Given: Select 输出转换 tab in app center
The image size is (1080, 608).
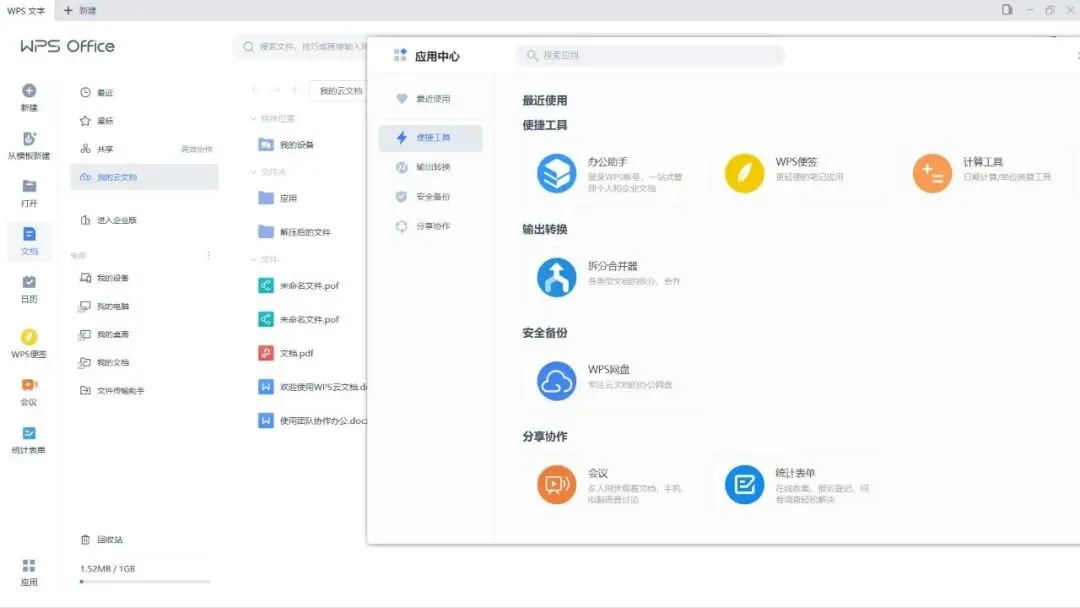Looking at the screenshot, I should (x=430, y=167).
